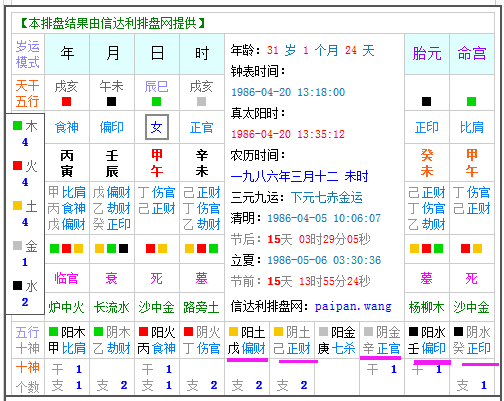Click 食神 in the year column

(x=67, y=127)
